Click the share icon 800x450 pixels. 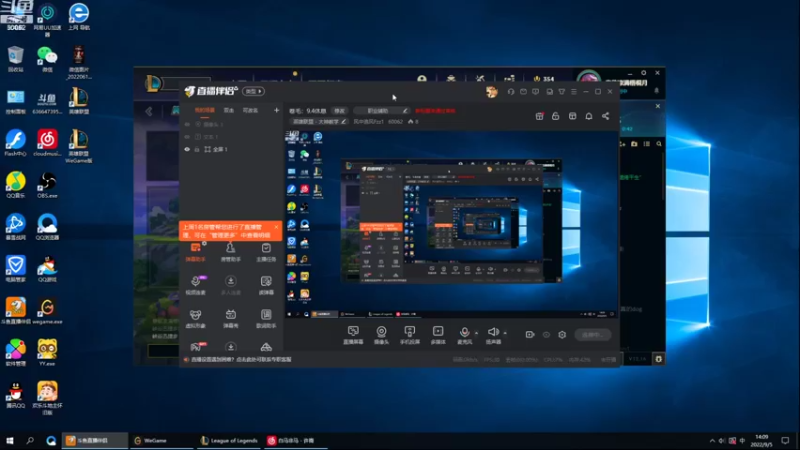click(606, 116)
